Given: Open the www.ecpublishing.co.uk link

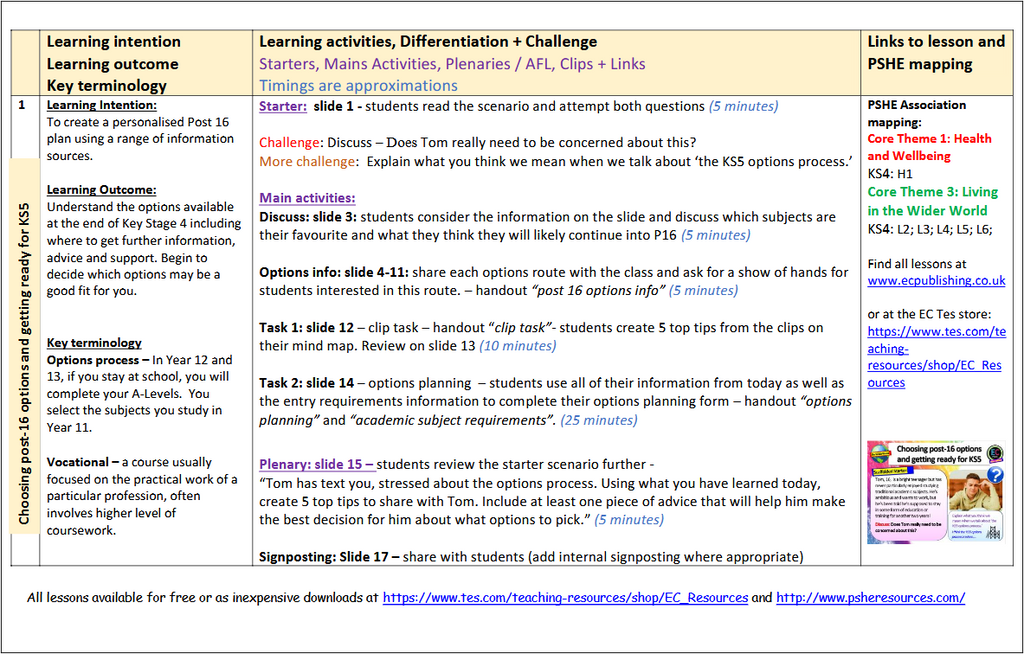Looking at the screenshot, I should 936,281.
